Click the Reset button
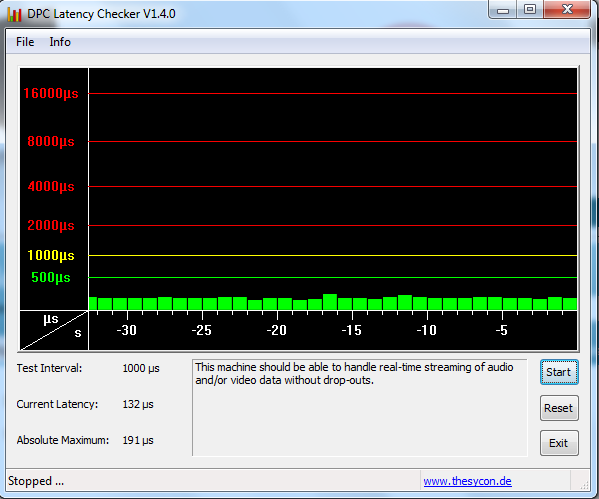 point(559,408)
